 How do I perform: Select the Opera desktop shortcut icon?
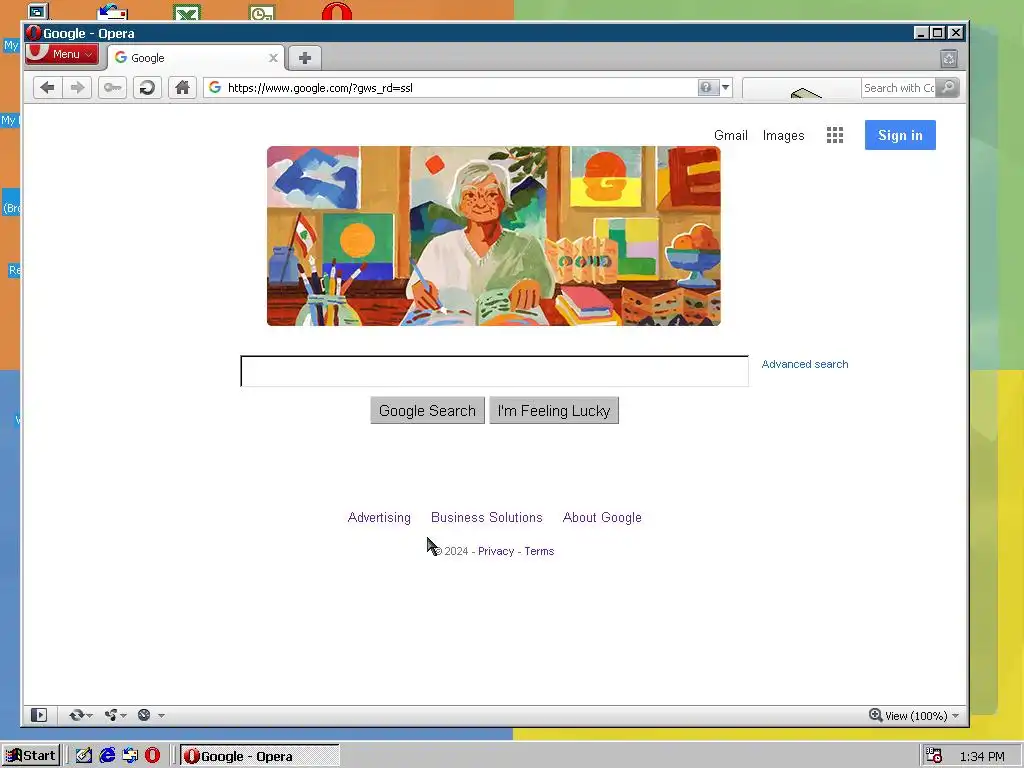click(337, 11)
